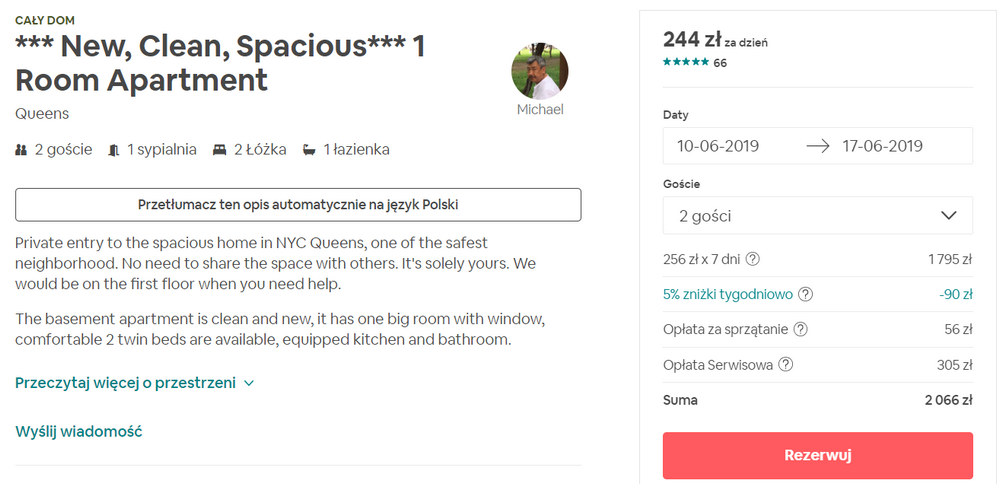
Task: Click Przetłumacz ten opis automatycznie button
Action: point(298,205)
